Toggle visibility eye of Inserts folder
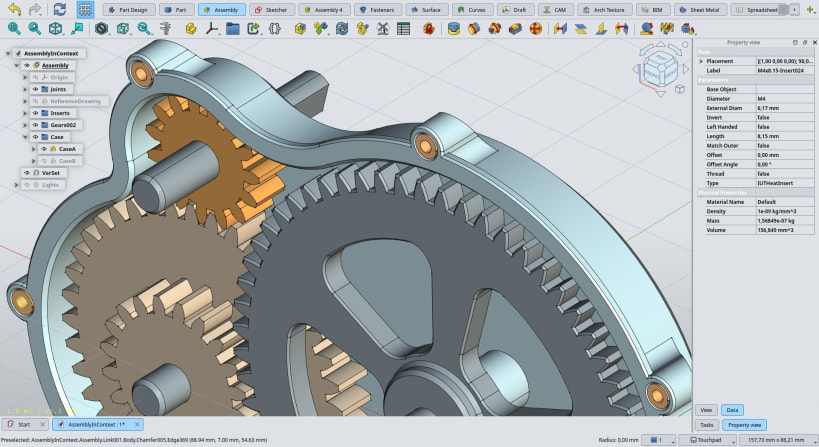 tap(36, 113)
